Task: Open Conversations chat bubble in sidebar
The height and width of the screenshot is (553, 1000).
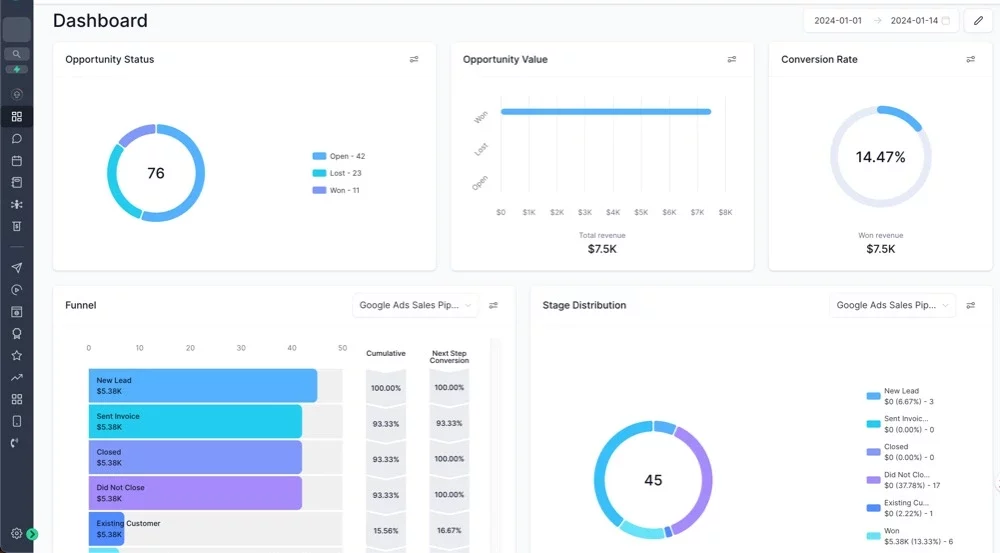Action: (x=17, y=138)
